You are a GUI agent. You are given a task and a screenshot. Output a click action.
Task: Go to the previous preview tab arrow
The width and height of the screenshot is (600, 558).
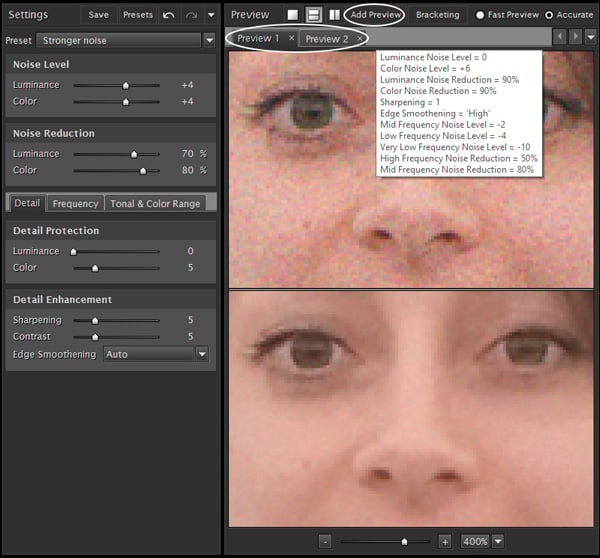560,37
